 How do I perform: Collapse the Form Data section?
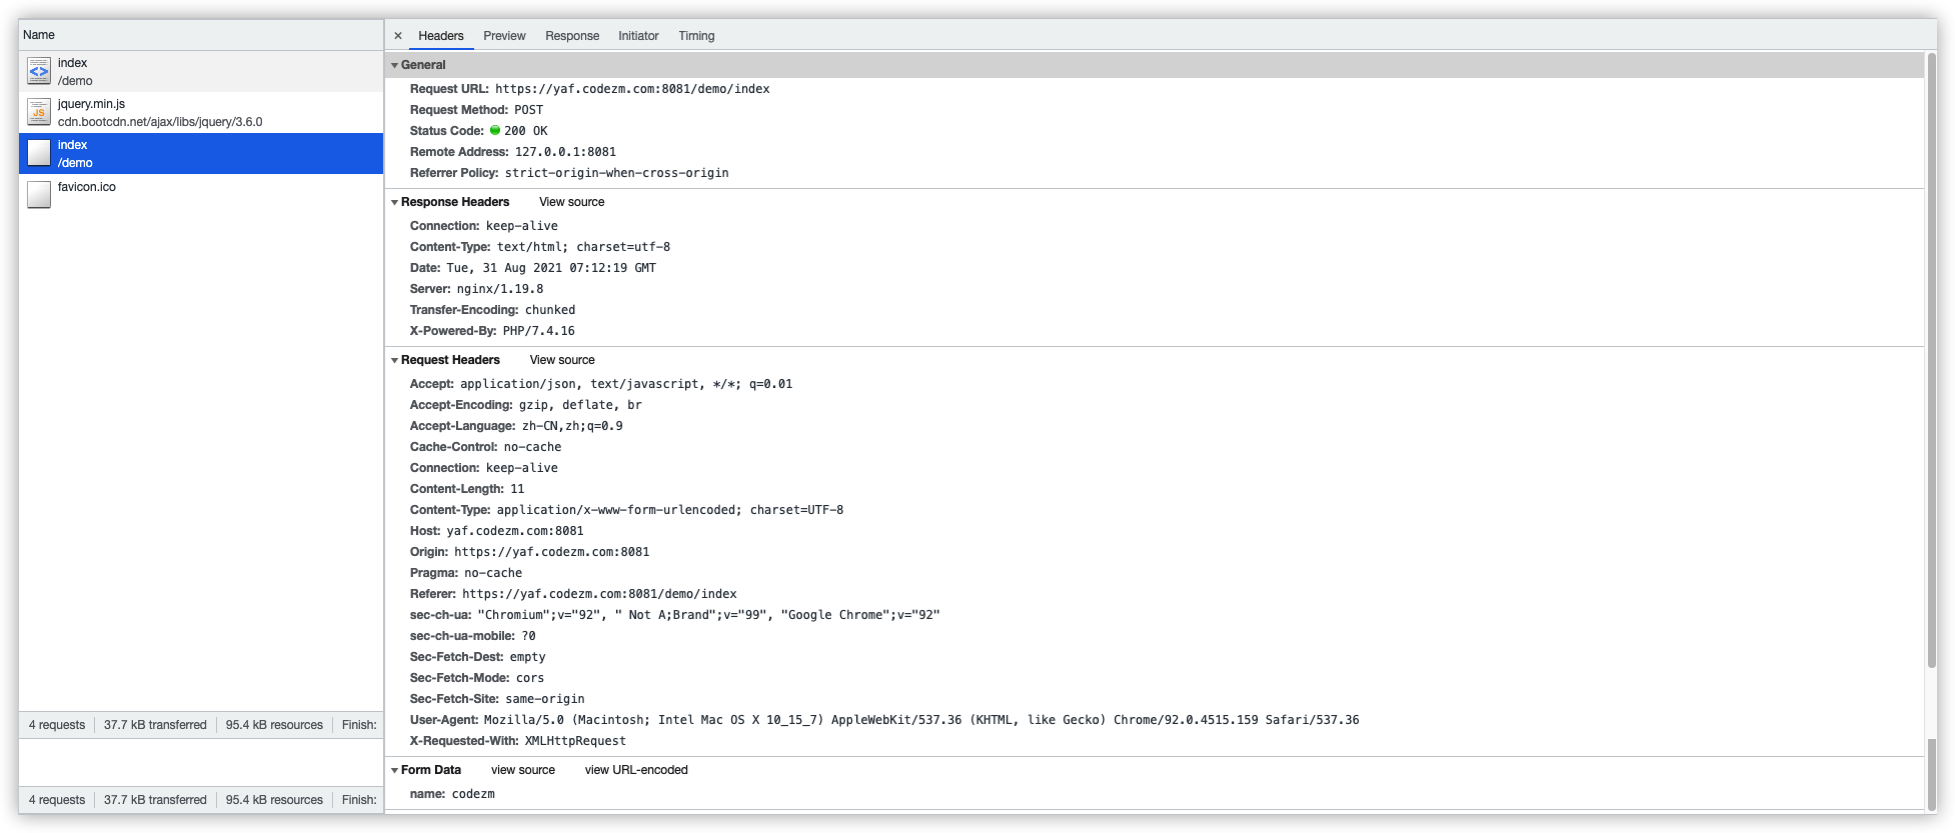coord(395,770)
